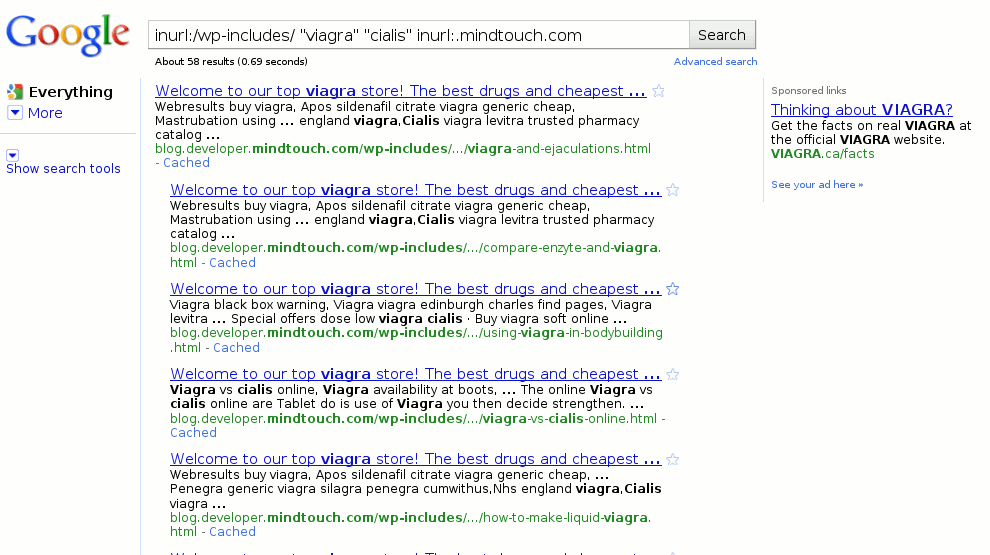Star the using-viagra-in-bodybuilding result
The image size is (990, 555).
tap(673, 289)
